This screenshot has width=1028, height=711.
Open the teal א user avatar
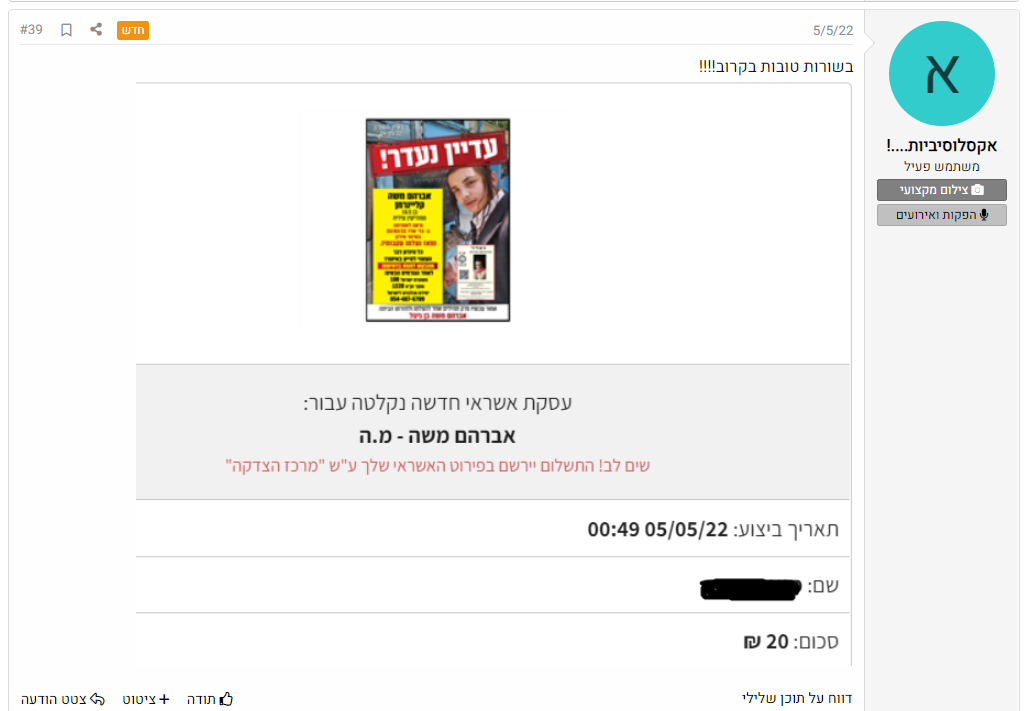point(941,73)
